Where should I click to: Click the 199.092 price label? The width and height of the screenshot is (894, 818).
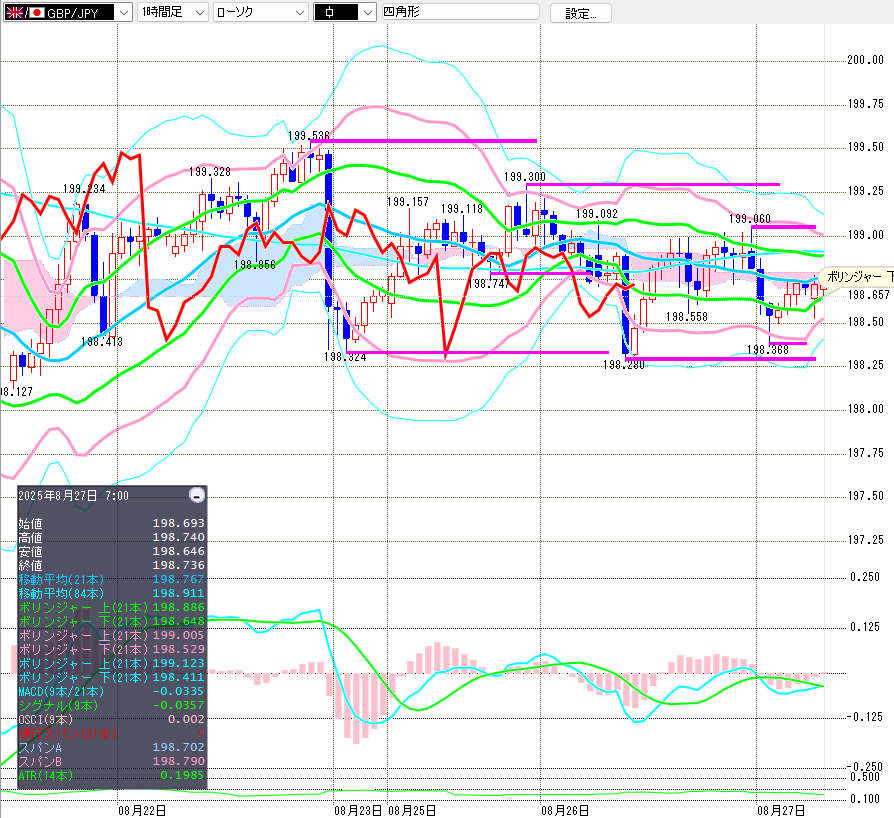coord(597,214)
